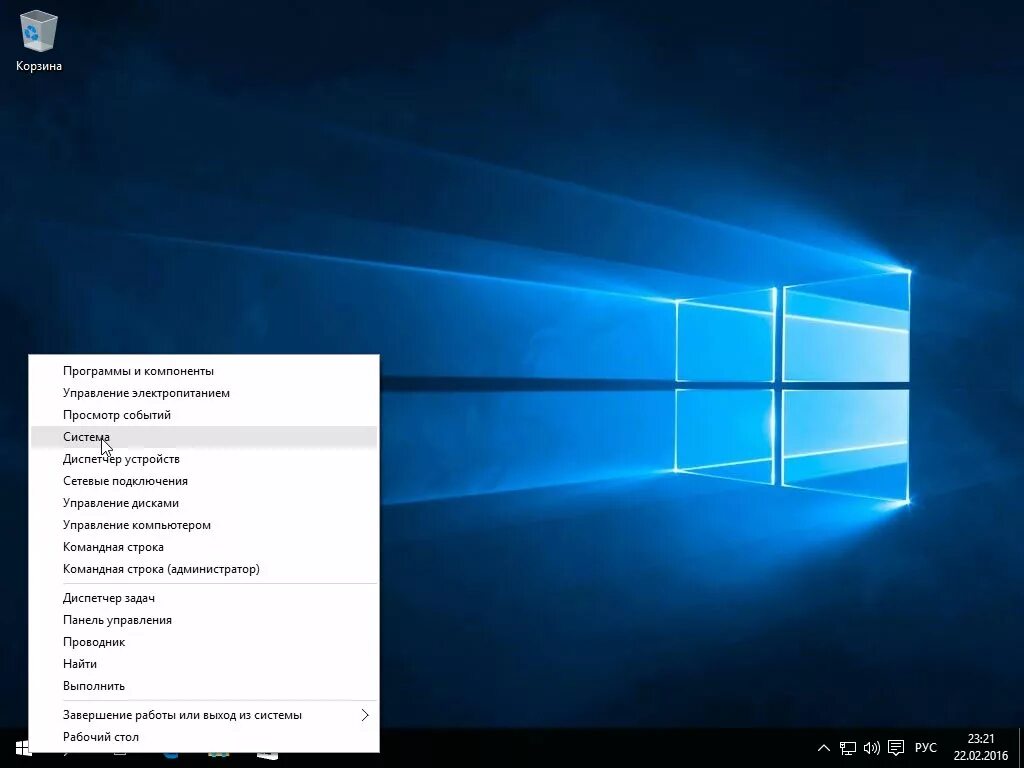The image size is (1024, 768).
Task: Expand the Завершение работы submenu arrow
Action: (365, 715)
